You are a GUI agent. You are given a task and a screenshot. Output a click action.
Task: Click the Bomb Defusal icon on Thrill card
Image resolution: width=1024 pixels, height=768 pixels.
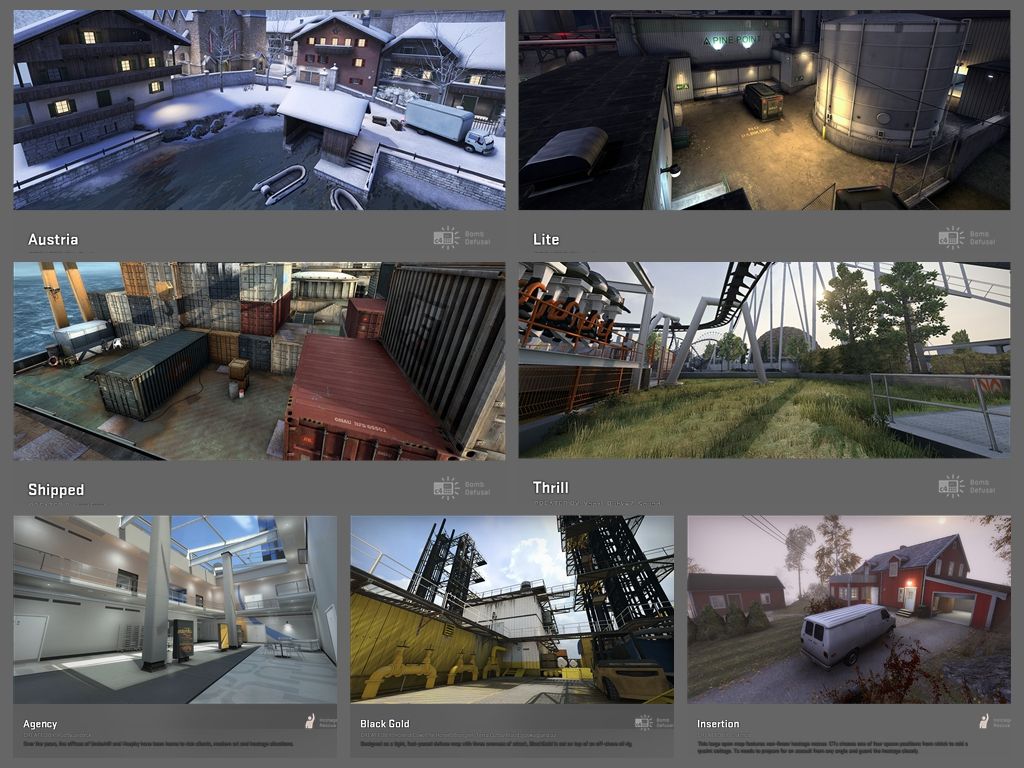point(952,486)
